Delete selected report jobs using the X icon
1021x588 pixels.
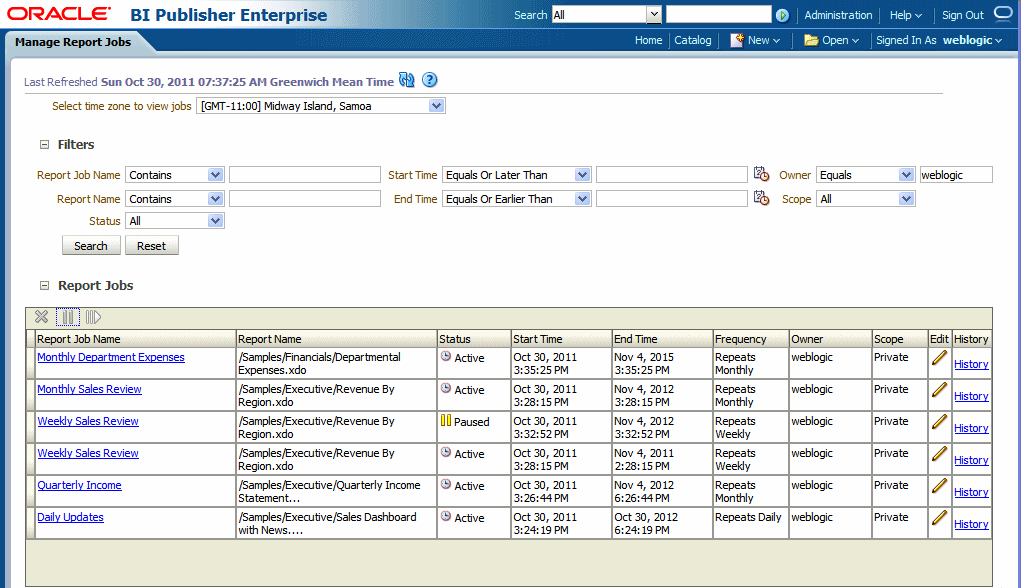(x=40, y=316)
